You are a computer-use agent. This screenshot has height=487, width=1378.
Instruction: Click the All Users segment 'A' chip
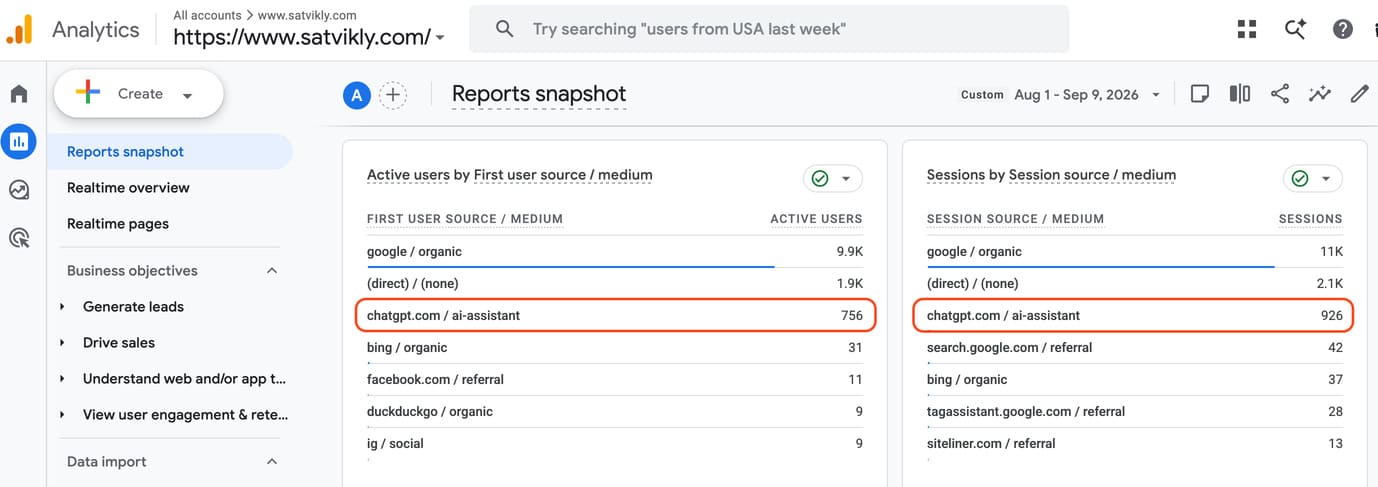pos(357,95)
